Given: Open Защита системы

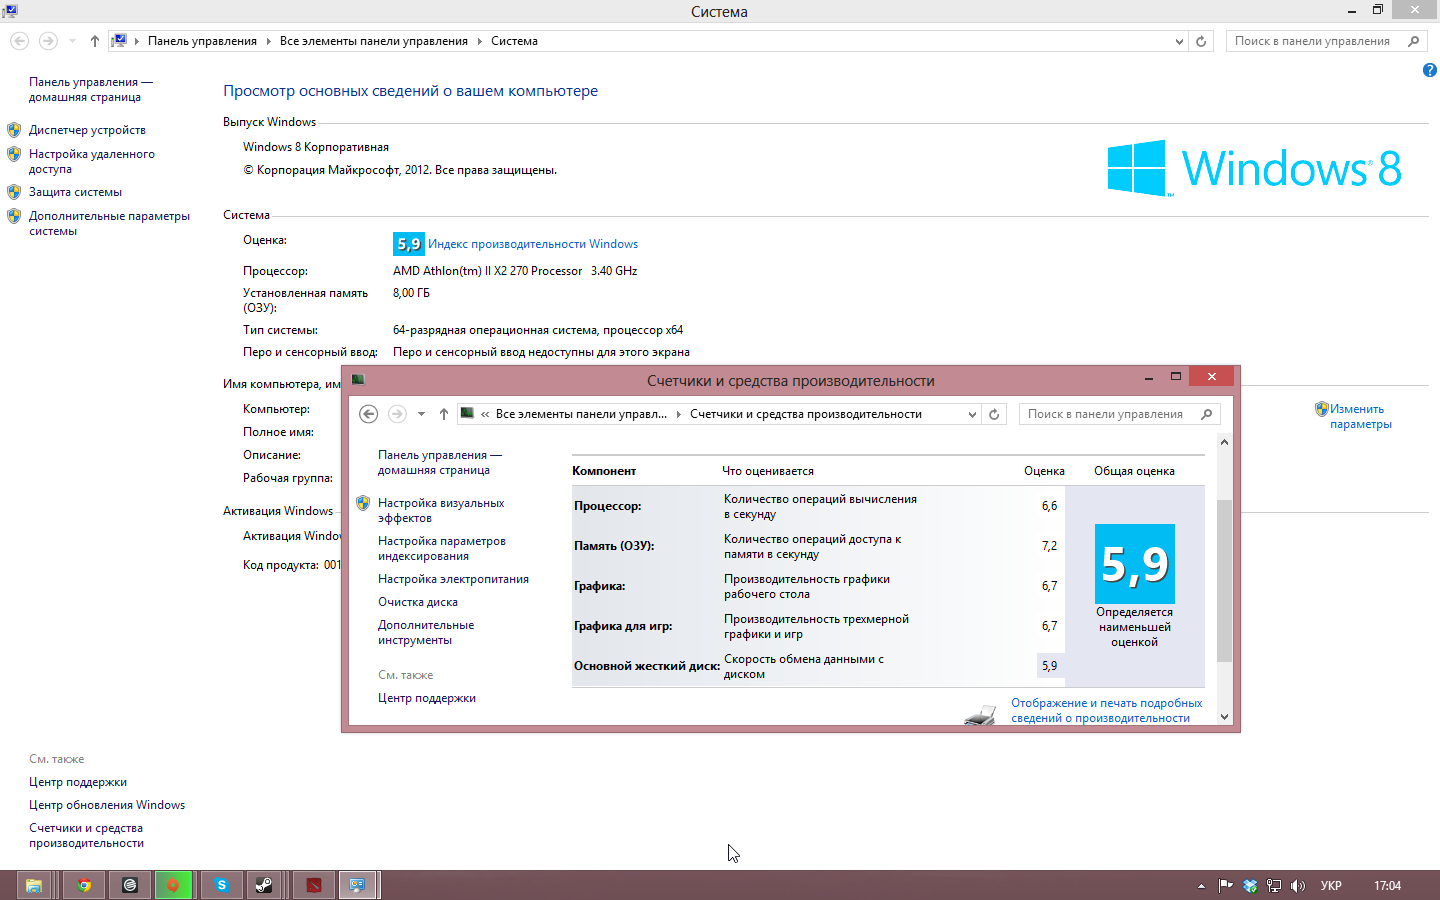Looking at the screenshot, I should click(75, 192).
